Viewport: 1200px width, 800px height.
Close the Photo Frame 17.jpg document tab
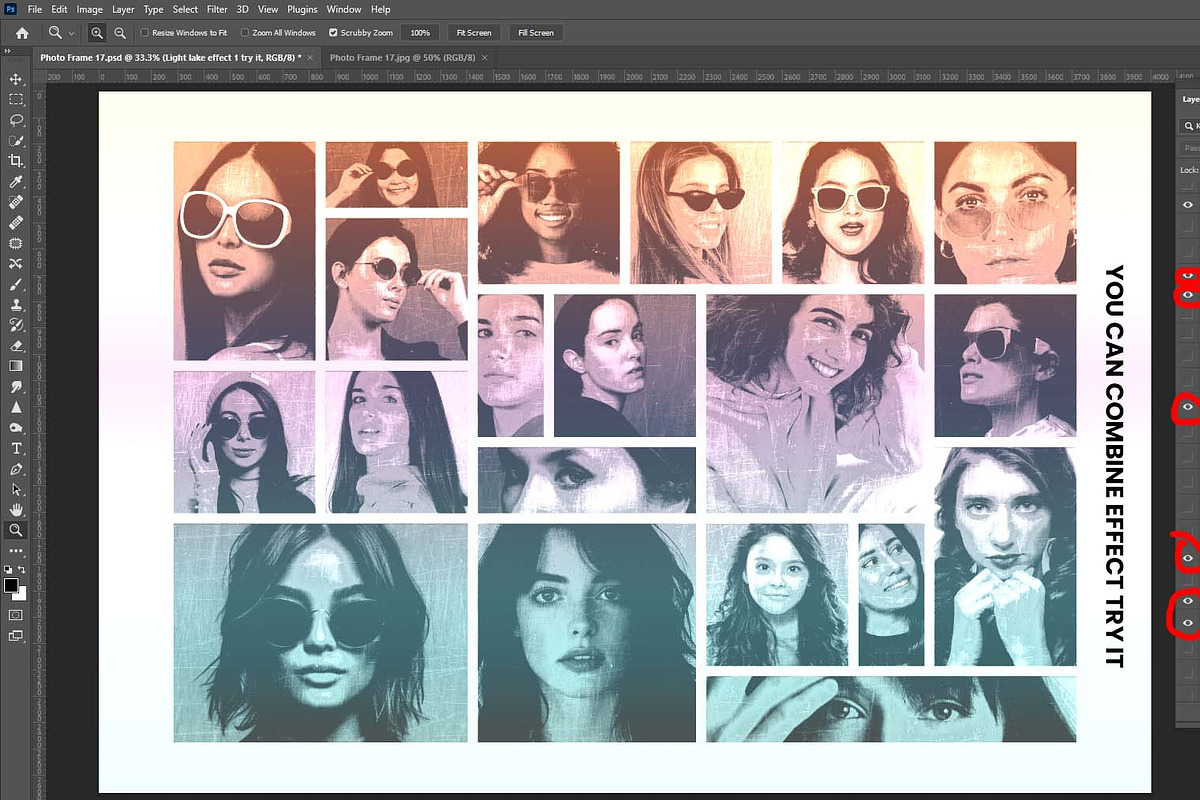(484, 58)
